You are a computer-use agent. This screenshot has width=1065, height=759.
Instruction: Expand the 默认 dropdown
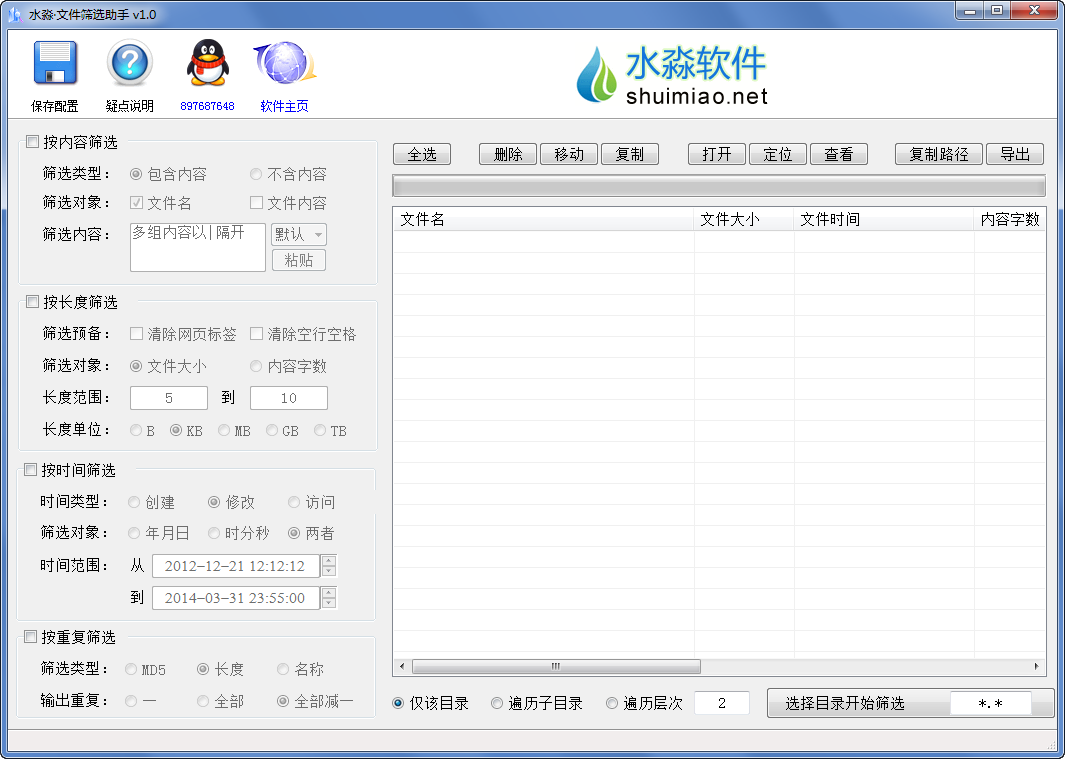(x=299, y=234)
